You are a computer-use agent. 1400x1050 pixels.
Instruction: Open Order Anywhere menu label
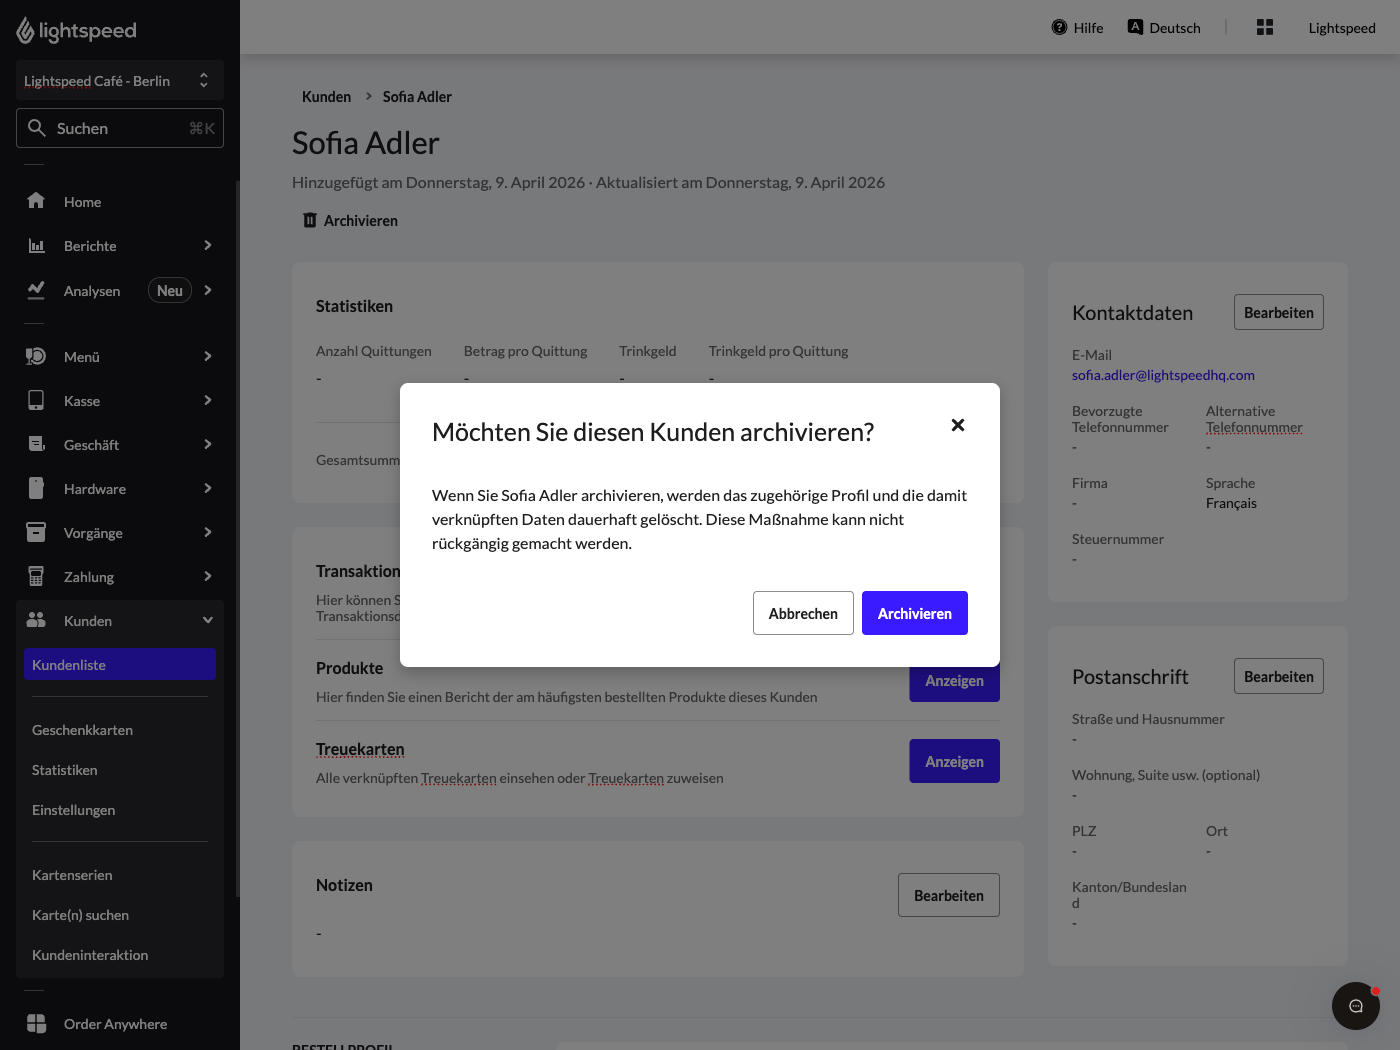pyautogui.click(x=115, y=1023)
